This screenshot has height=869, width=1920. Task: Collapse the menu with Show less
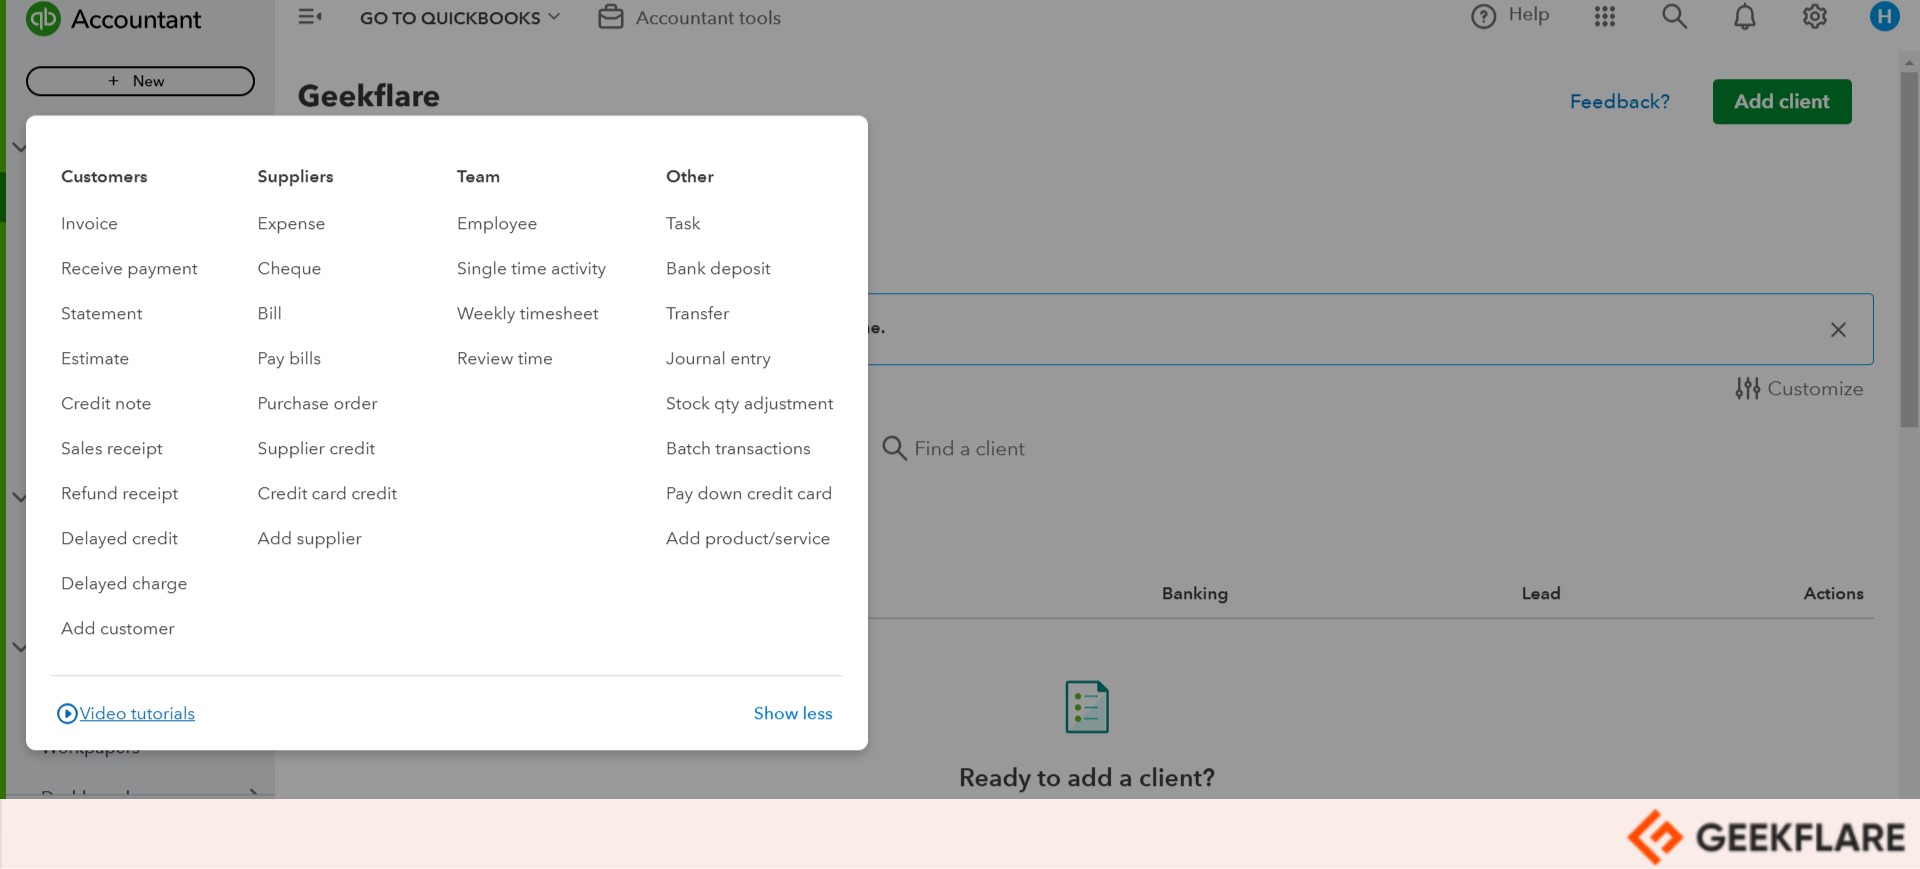[792, 713]
